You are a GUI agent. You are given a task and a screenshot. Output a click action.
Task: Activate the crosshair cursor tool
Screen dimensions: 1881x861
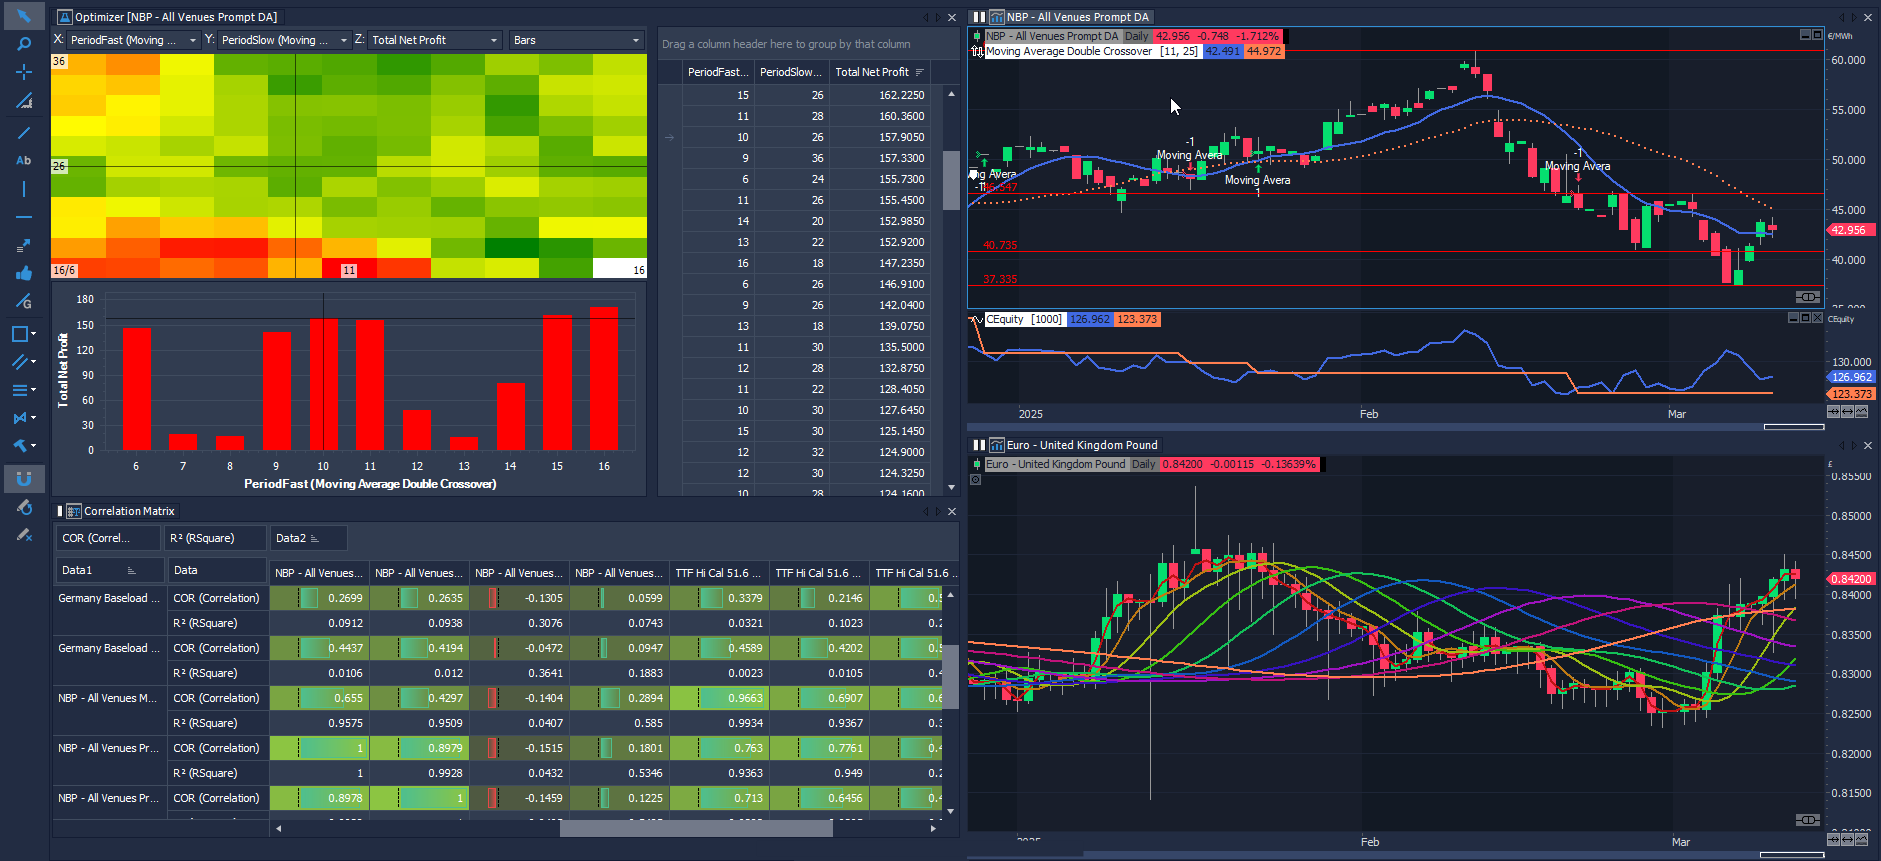[x=24, y=72]
